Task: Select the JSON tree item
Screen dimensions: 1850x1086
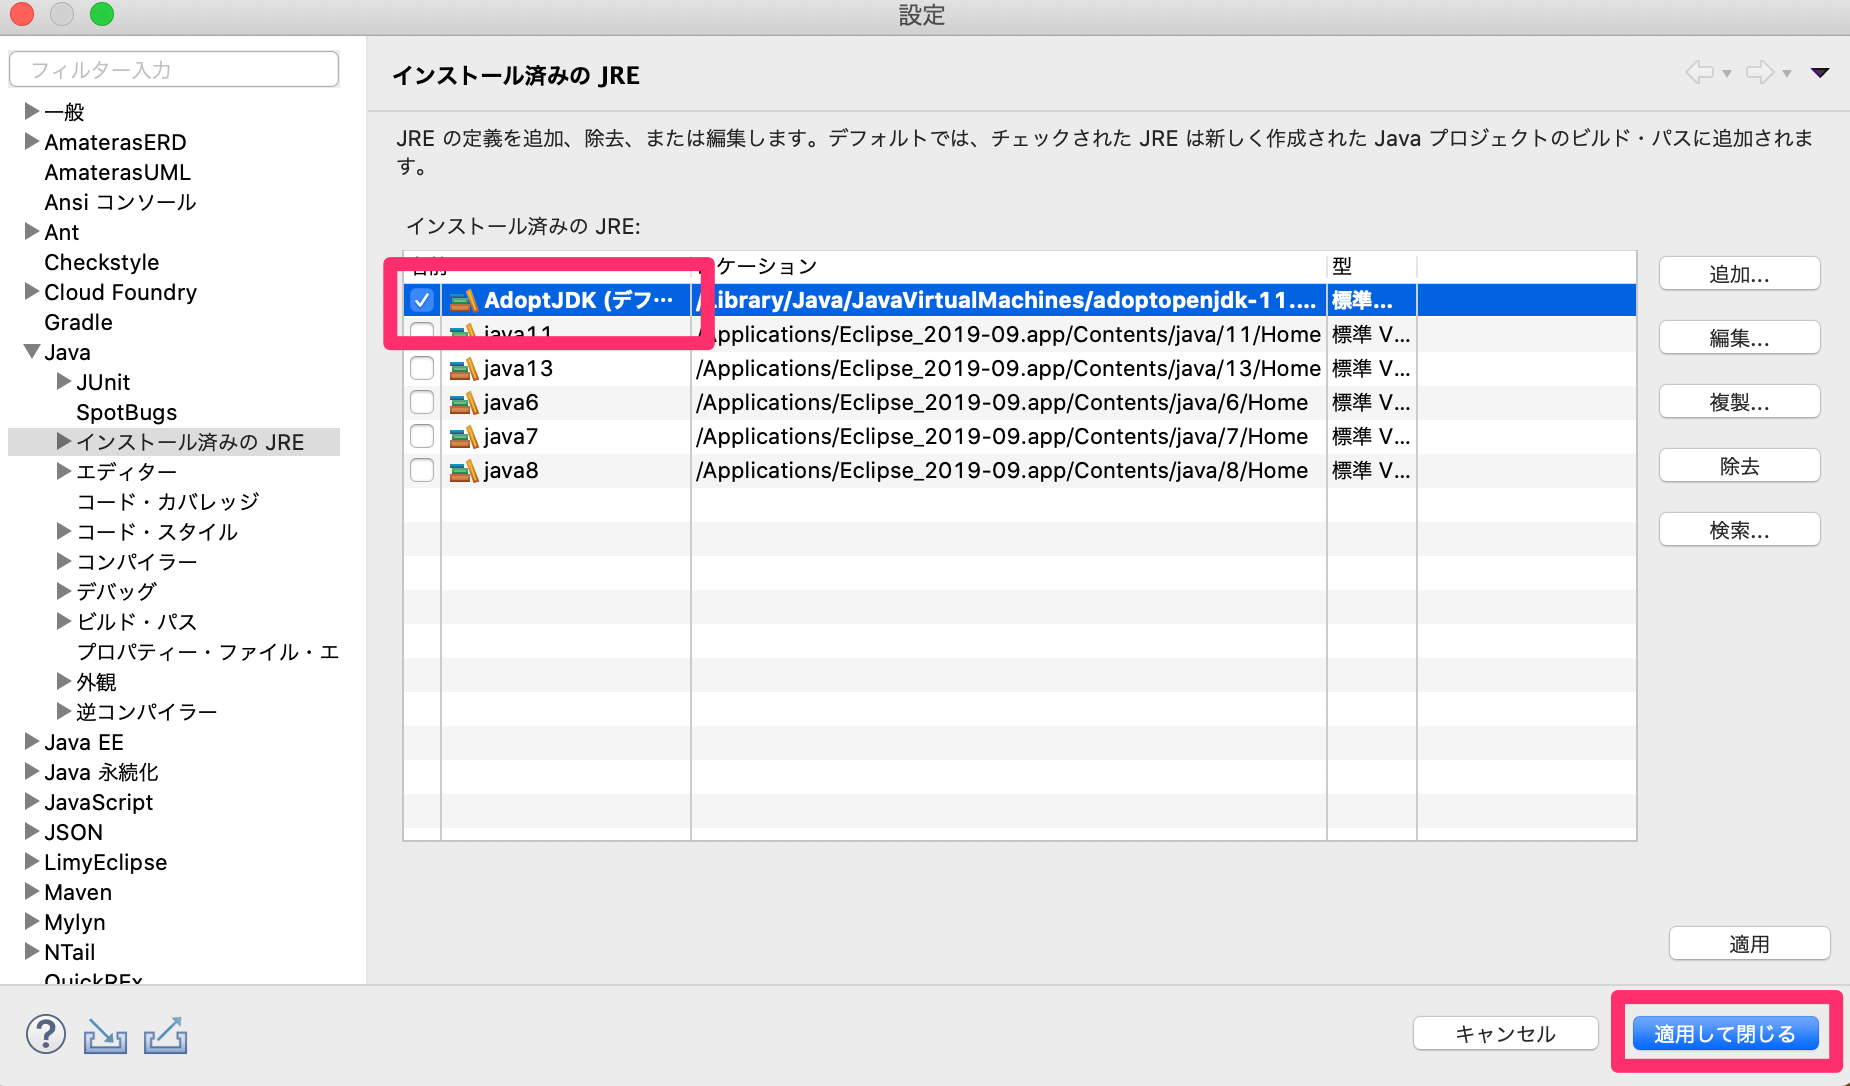Action: 73,832
